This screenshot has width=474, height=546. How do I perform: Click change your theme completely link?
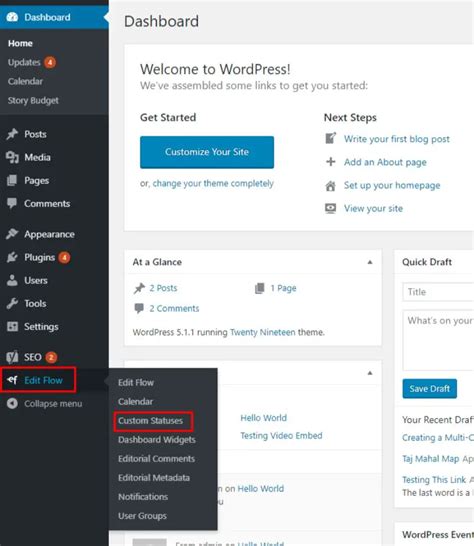pyautogui.click(x=213, y=184)
